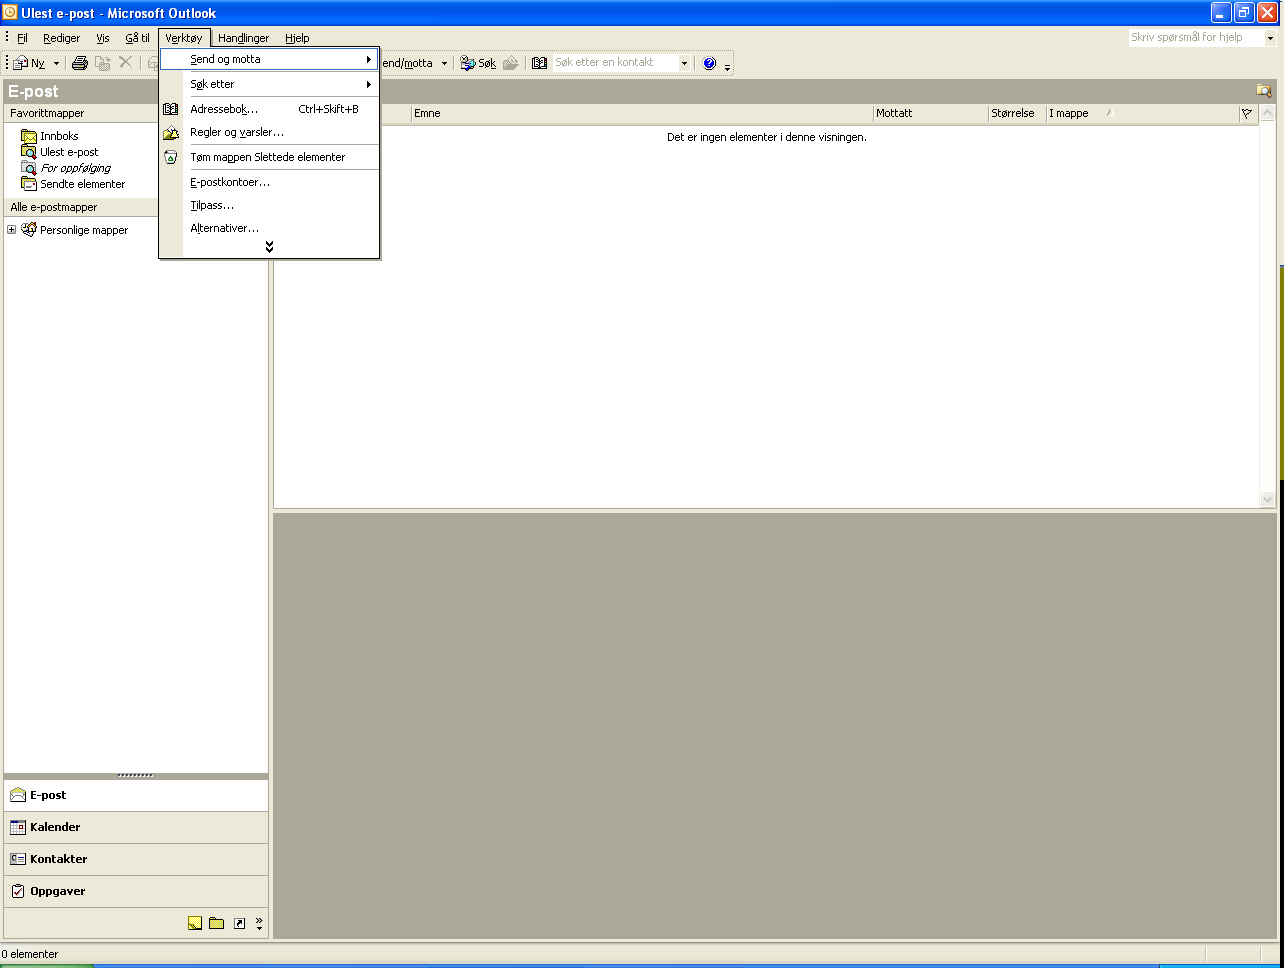This screenshot has height=968, width=1284.
Task: Open the Handlinger menu
Action: [x=243, y=38]
